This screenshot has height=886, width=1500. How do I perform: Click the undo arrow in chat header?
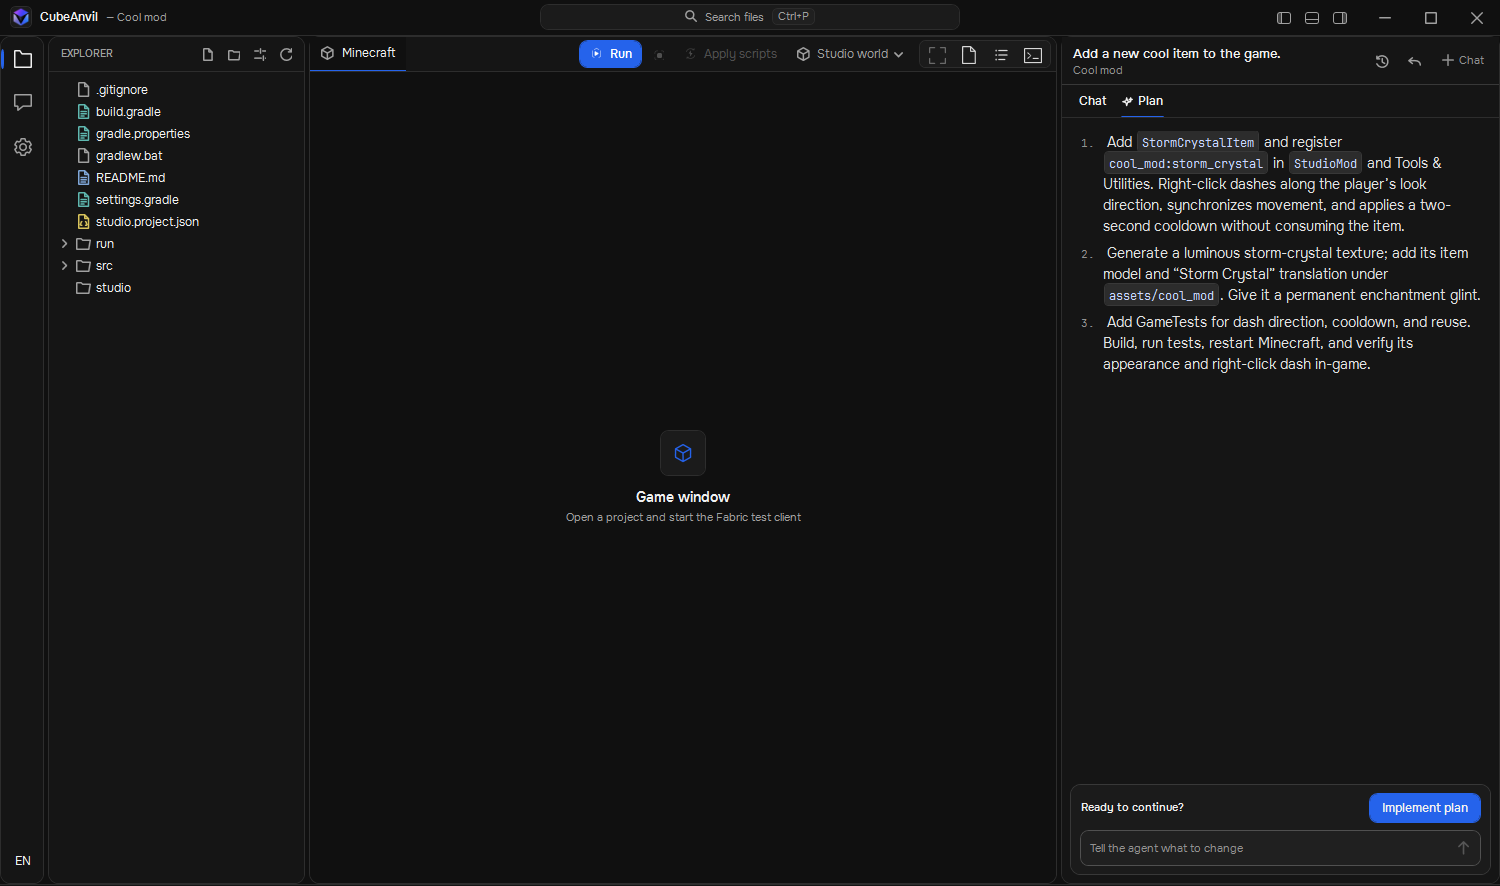pos(1414,61)
